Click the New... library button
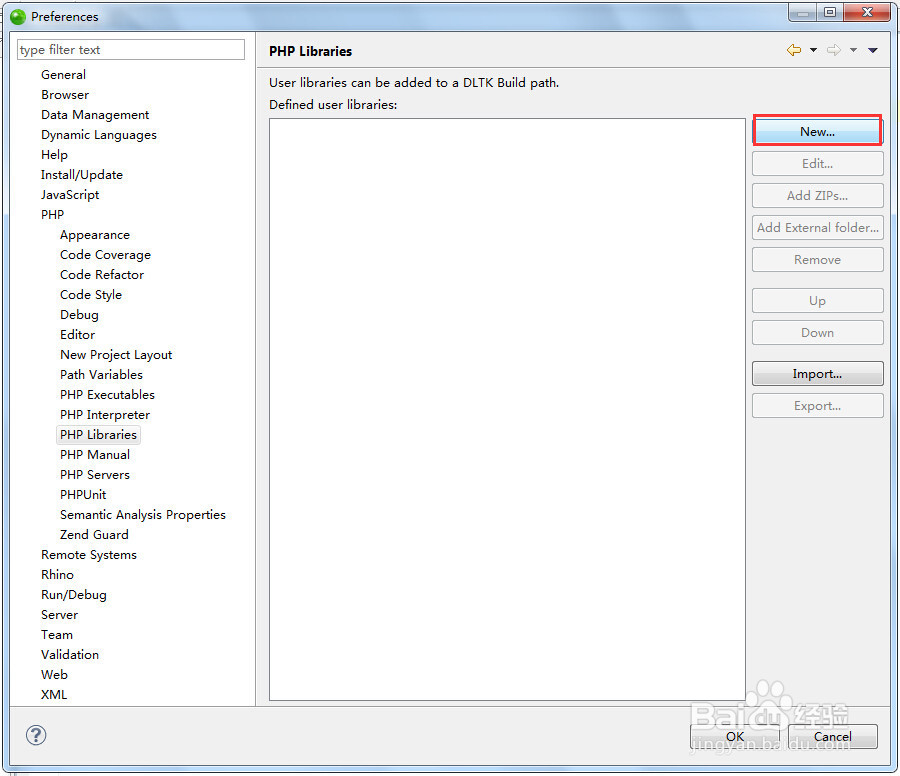Image resolution: width=900 pixels, height=776 pixels. [x=817, y=131]
